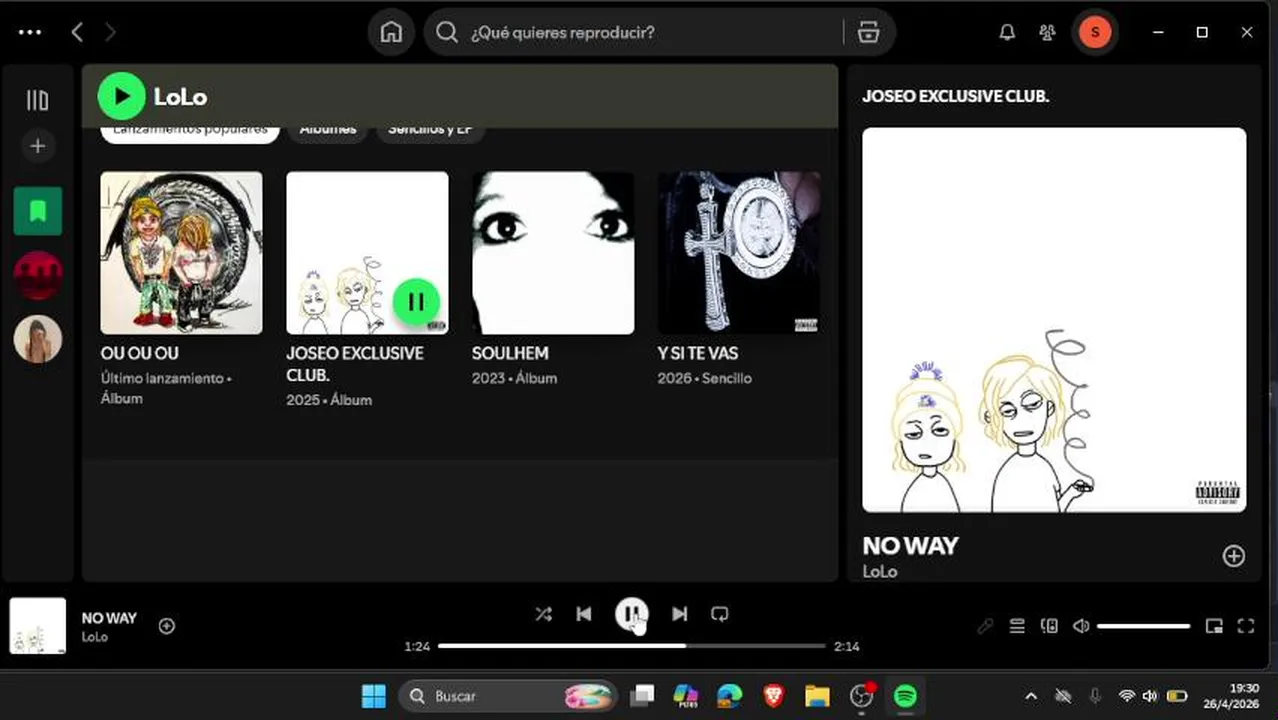This screenshot has height=720, width=1278.
Task: Open 'NO WAY' title in right panel
Action: pos(911,546)
